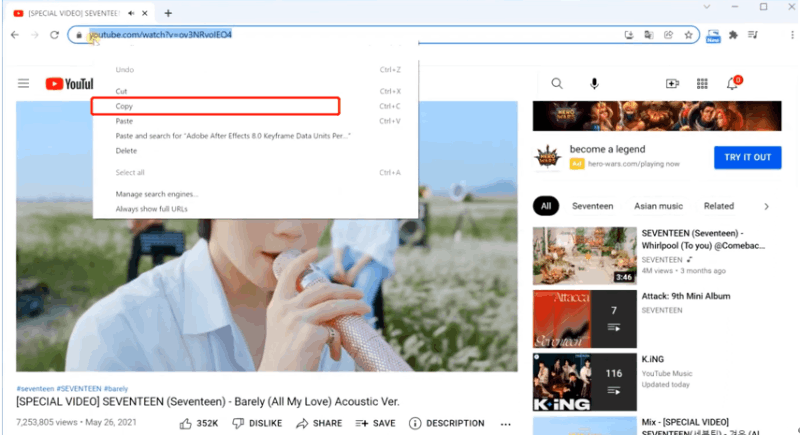The image size is (800, 435).
Task: Open the Attack: 9th Mini Album title
Action: click(x=686, y=296)
